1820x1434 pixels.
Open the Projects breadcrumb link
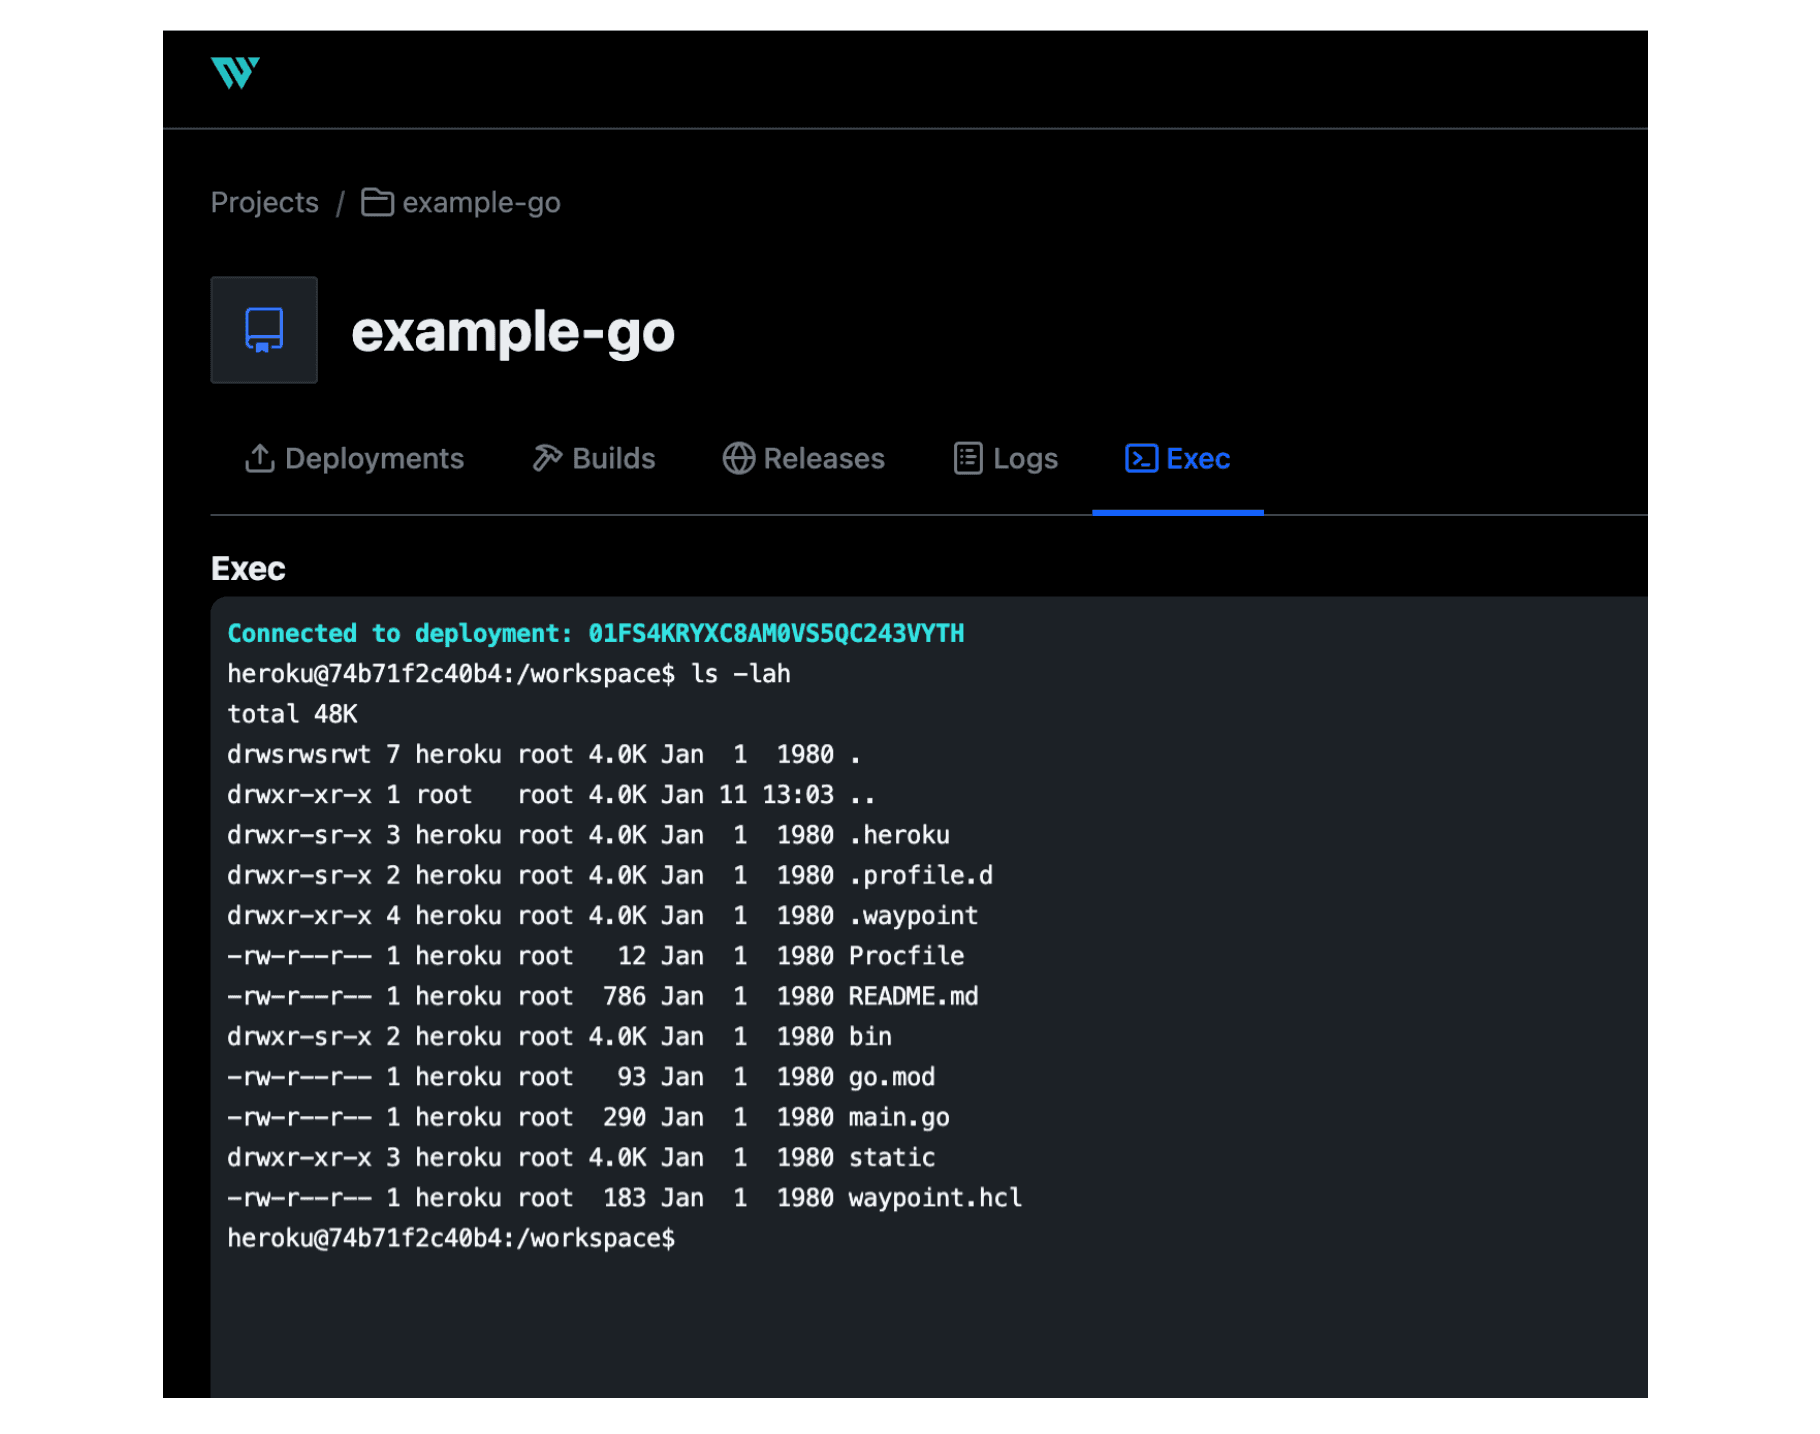pos(264,202)
